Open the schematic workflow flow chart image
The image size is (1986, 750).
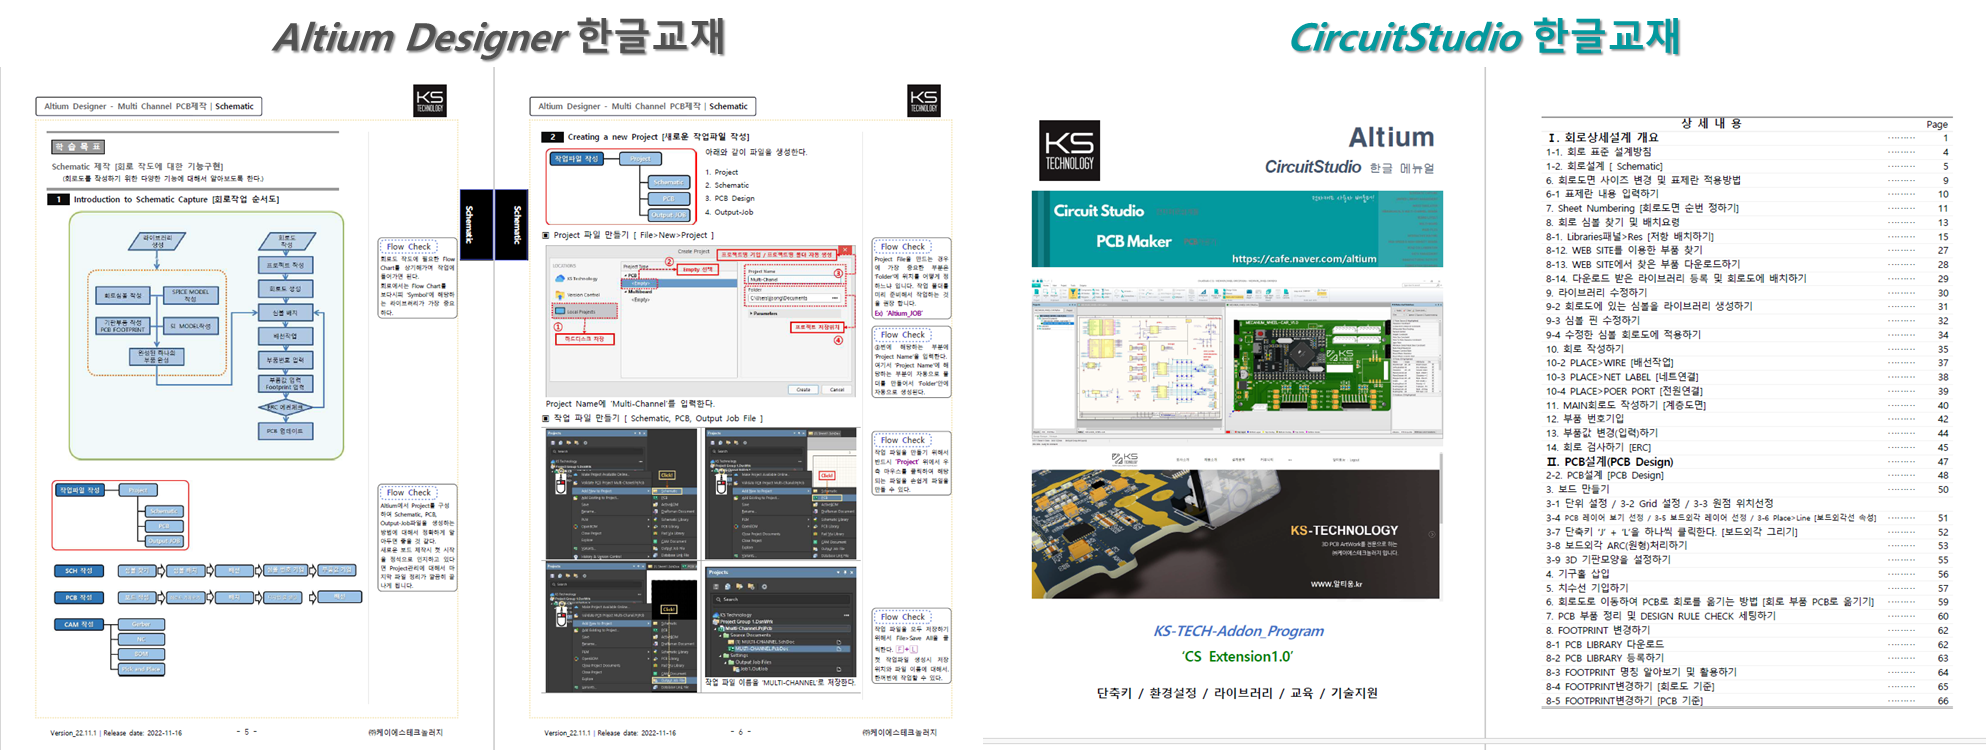point(207,335)
